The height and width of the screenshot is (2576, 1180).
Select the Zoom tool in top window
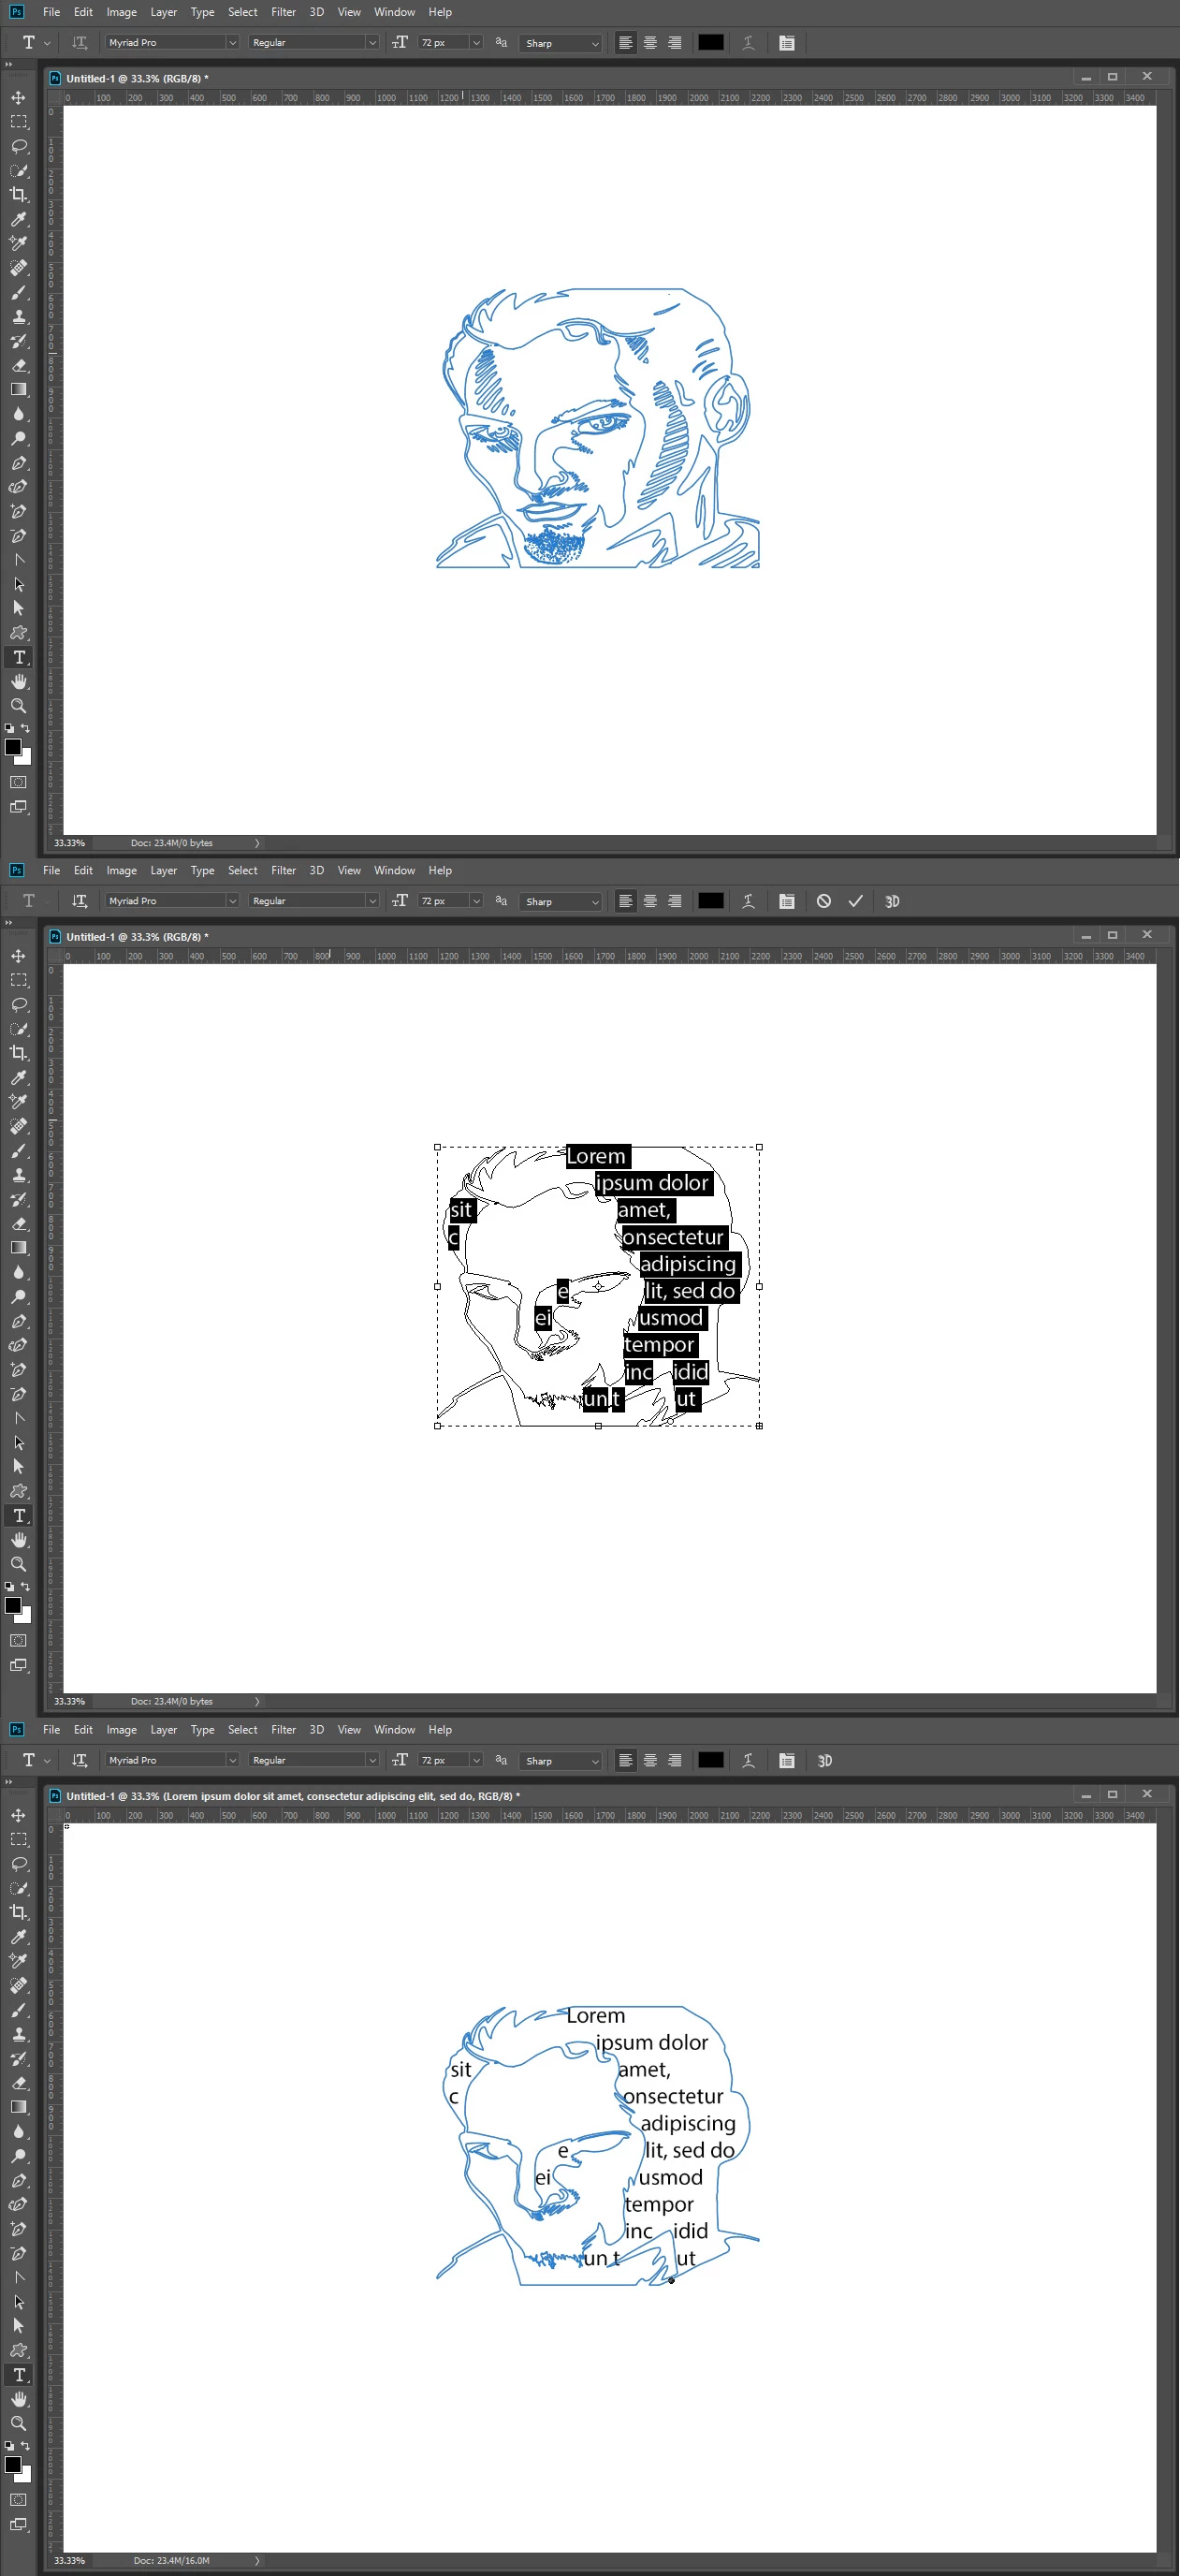tap(18, 706)
